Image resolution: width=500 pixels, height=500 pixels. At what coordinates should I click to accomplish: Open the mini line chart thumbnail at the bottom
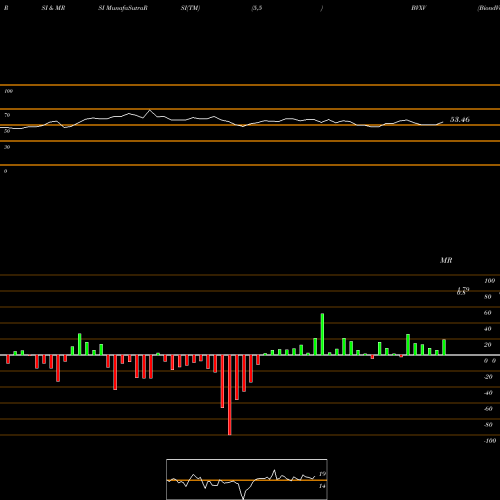tap(247, 479)
